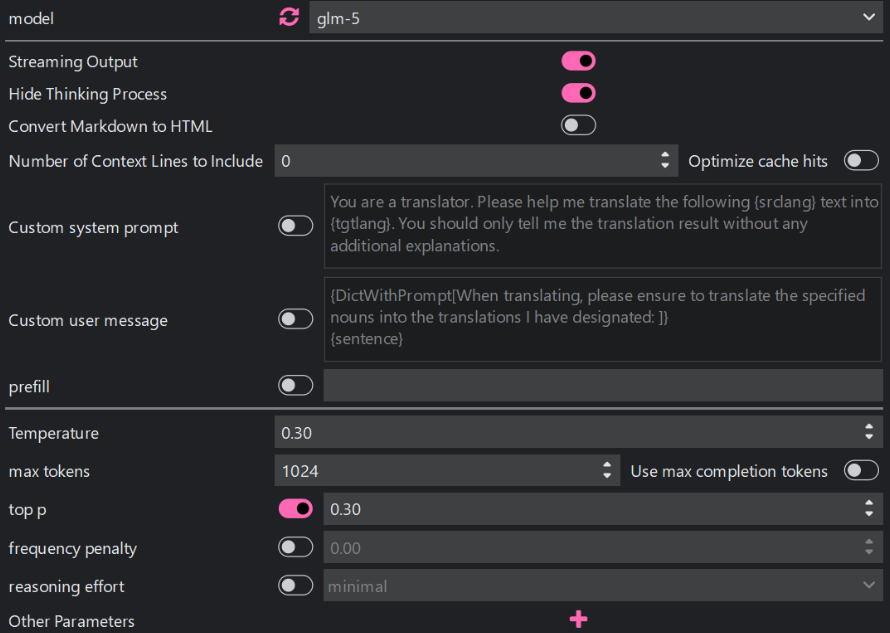Decrease Temperature with the down arrow
Screen dimensions: 890x633
click(x=869, y=438)
